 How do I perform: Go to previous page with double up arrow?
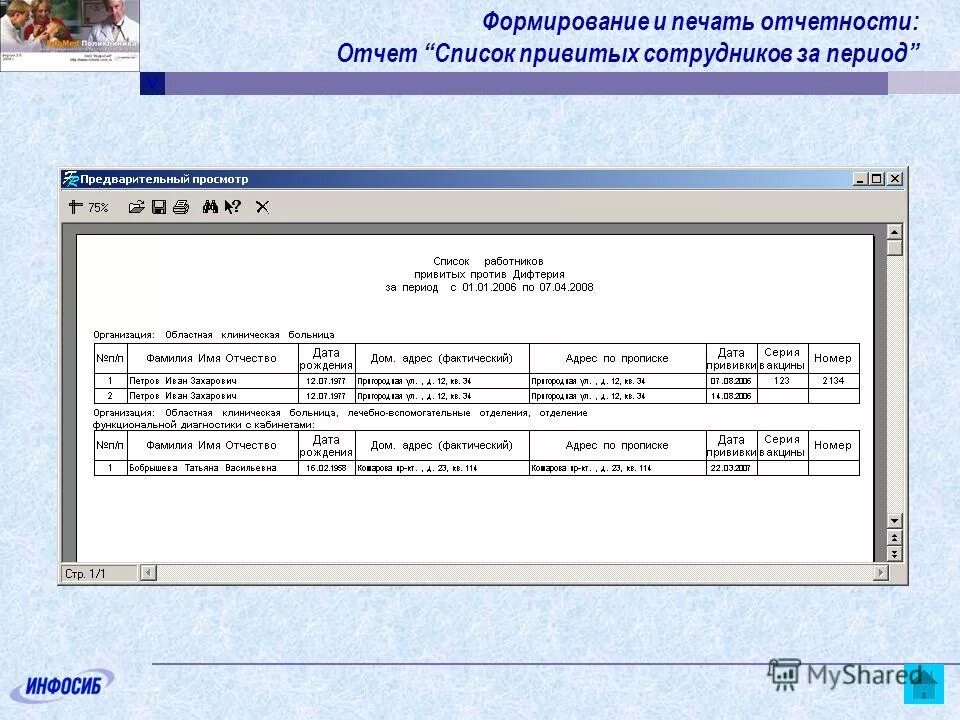[x=894, y=538]
